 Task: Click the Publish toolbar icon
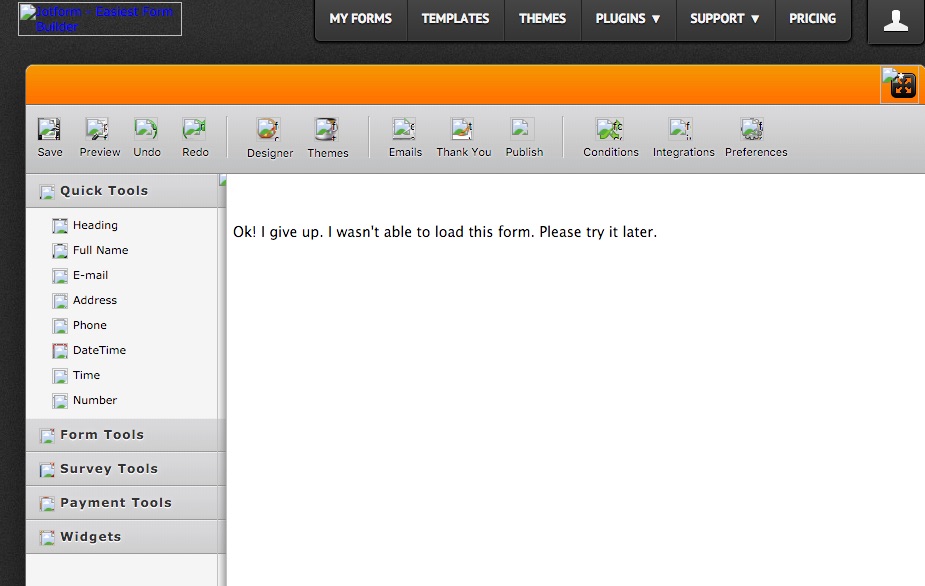tap(524, 137)
